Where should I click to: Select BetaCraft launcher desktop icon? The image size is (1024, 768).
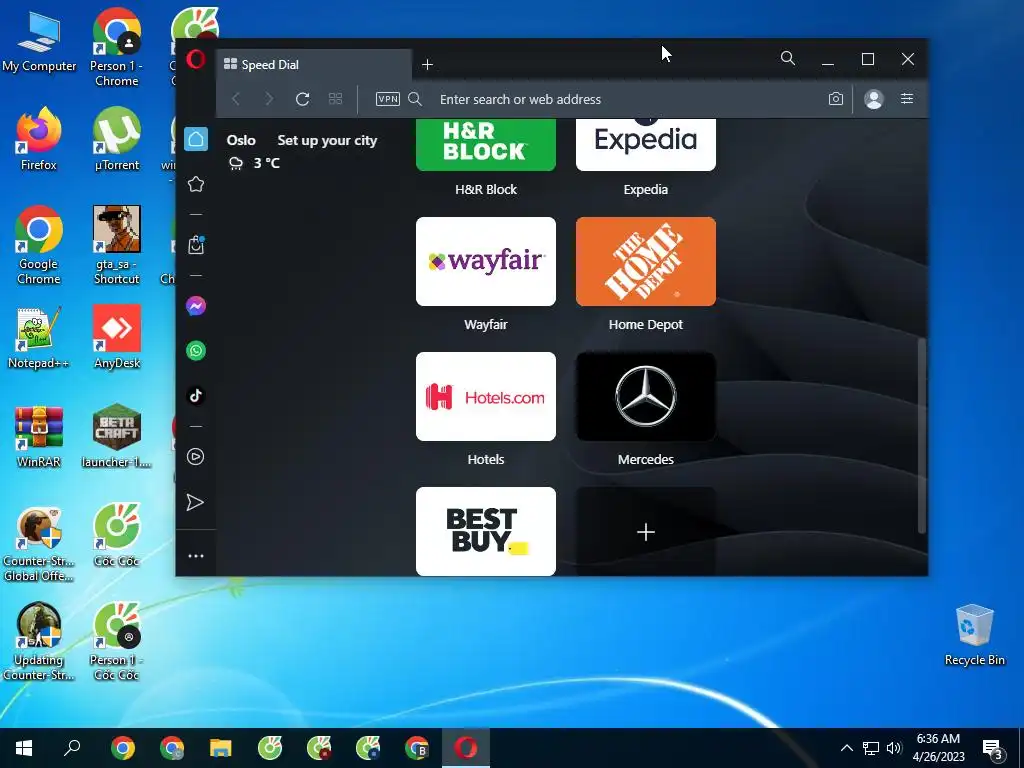(x=116, y=436)
